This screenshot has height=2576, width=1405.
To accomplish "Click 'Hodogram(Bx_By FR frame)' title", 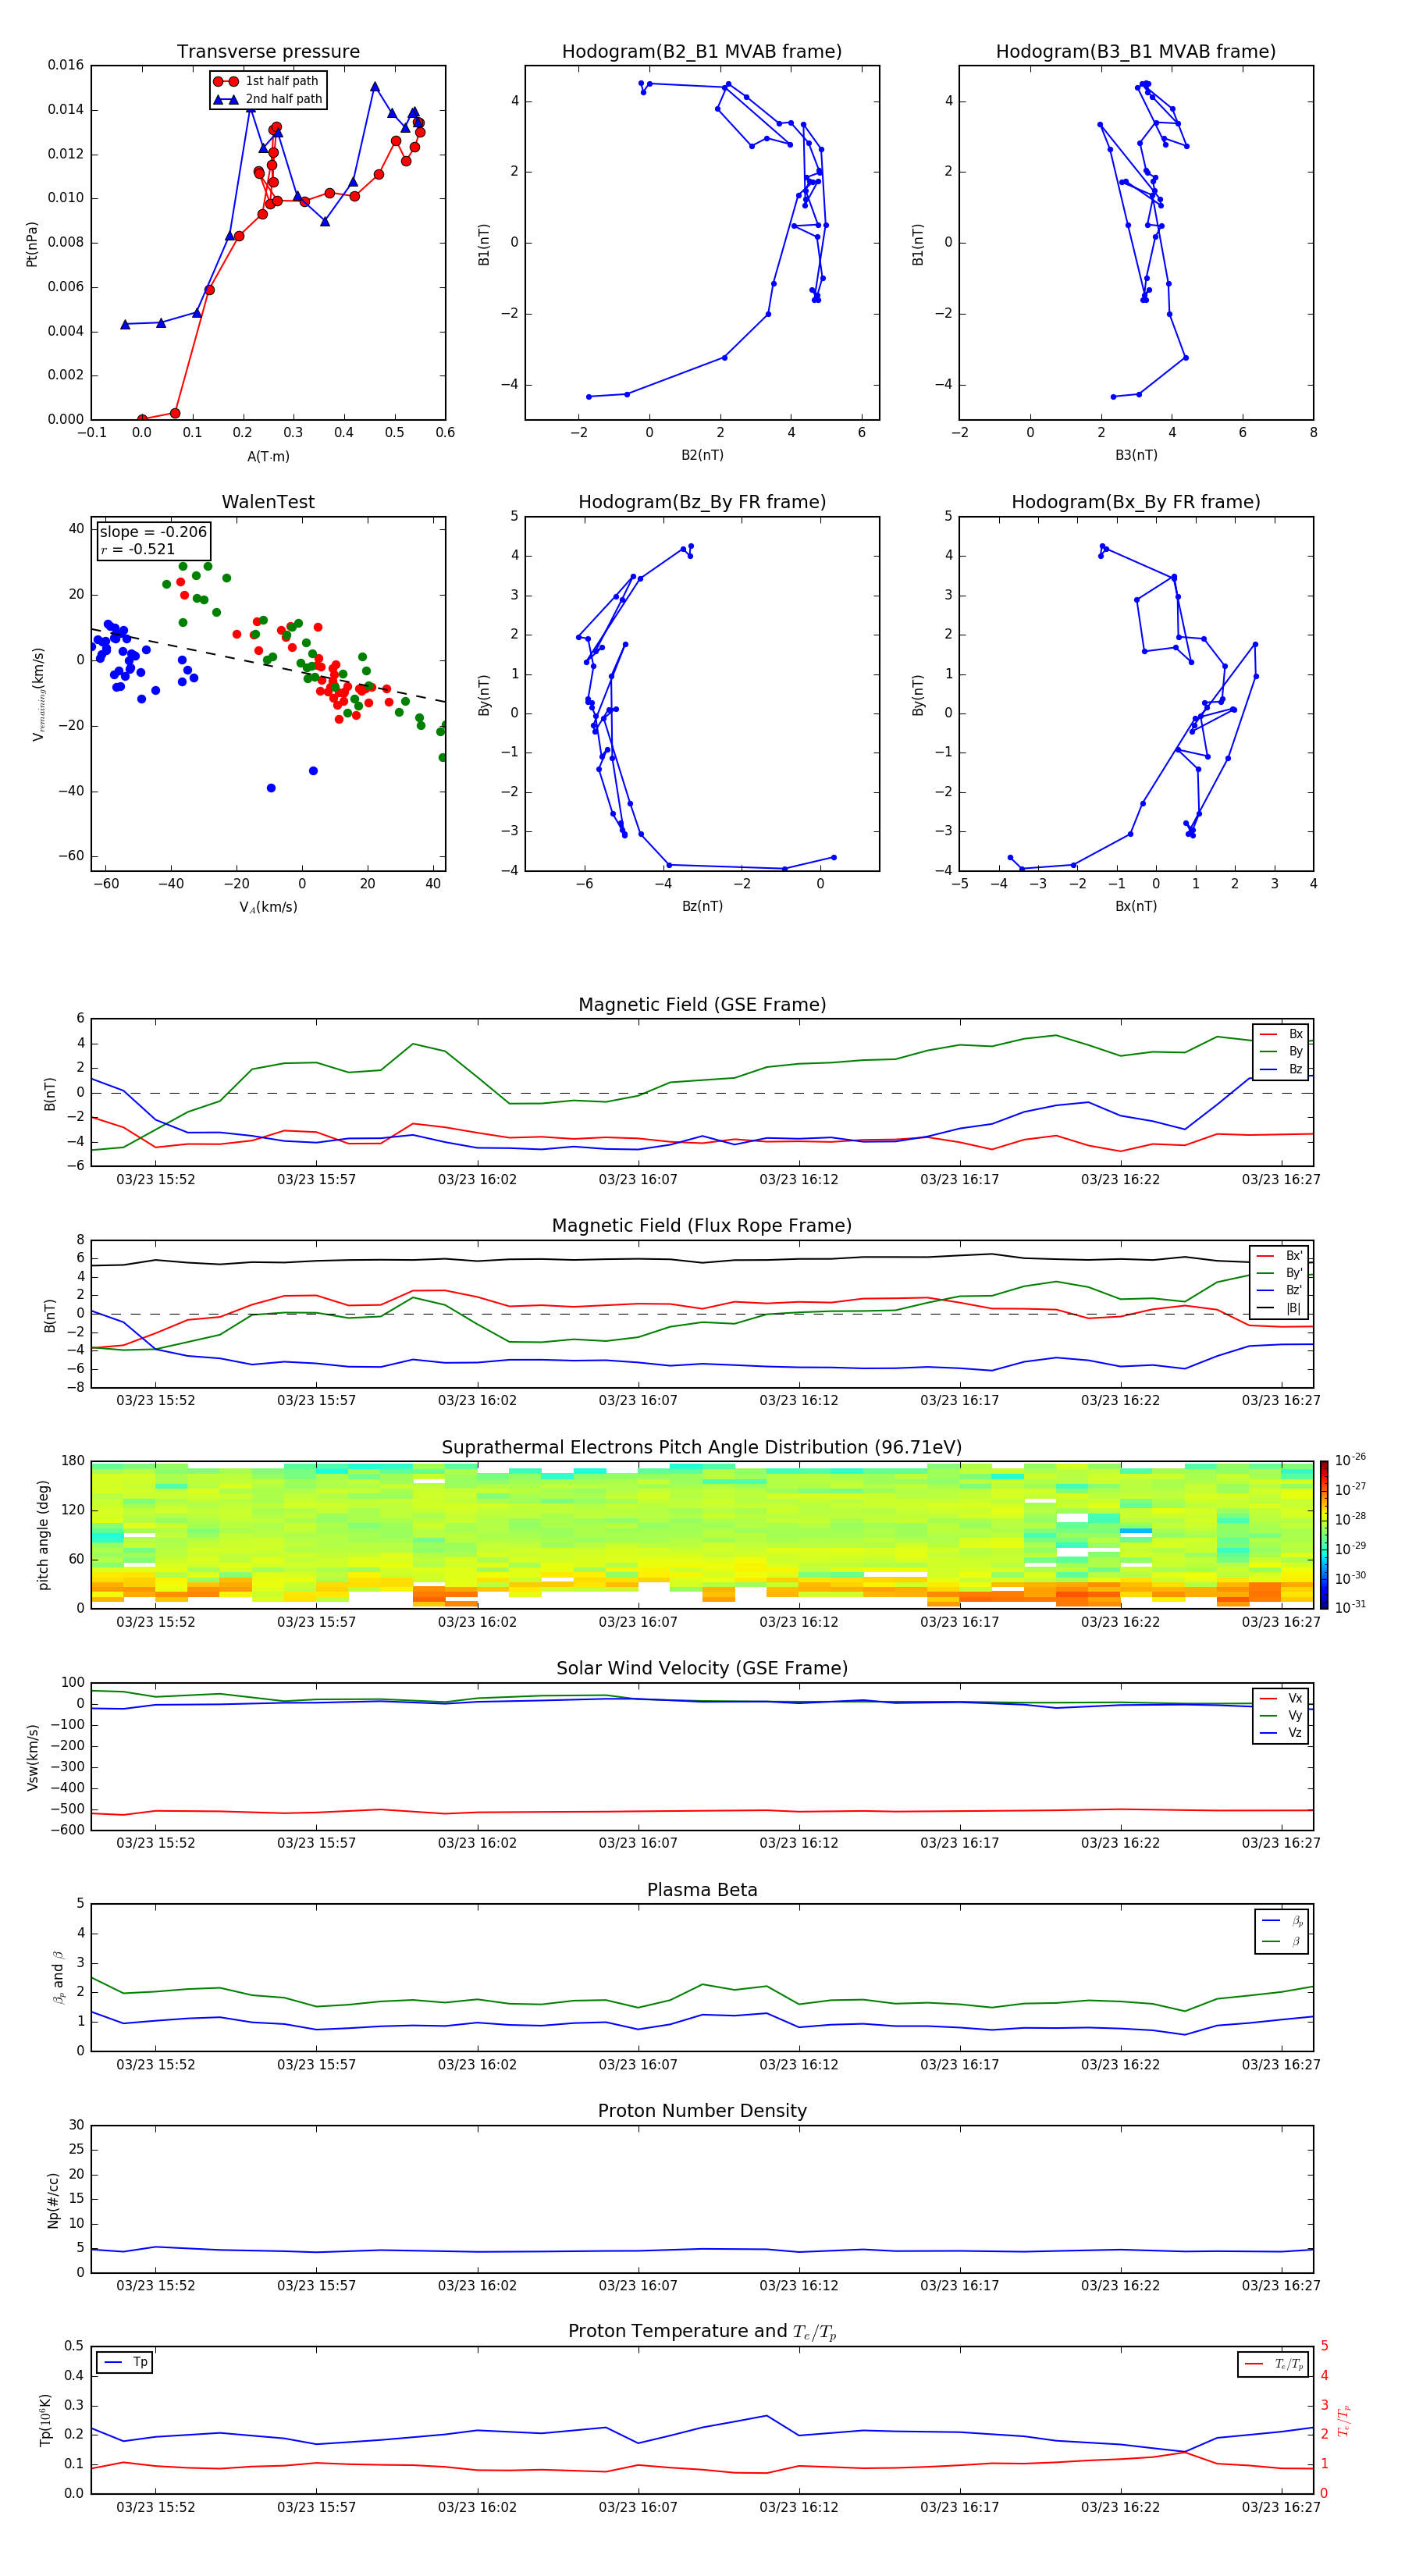I will coord(1136,502).
